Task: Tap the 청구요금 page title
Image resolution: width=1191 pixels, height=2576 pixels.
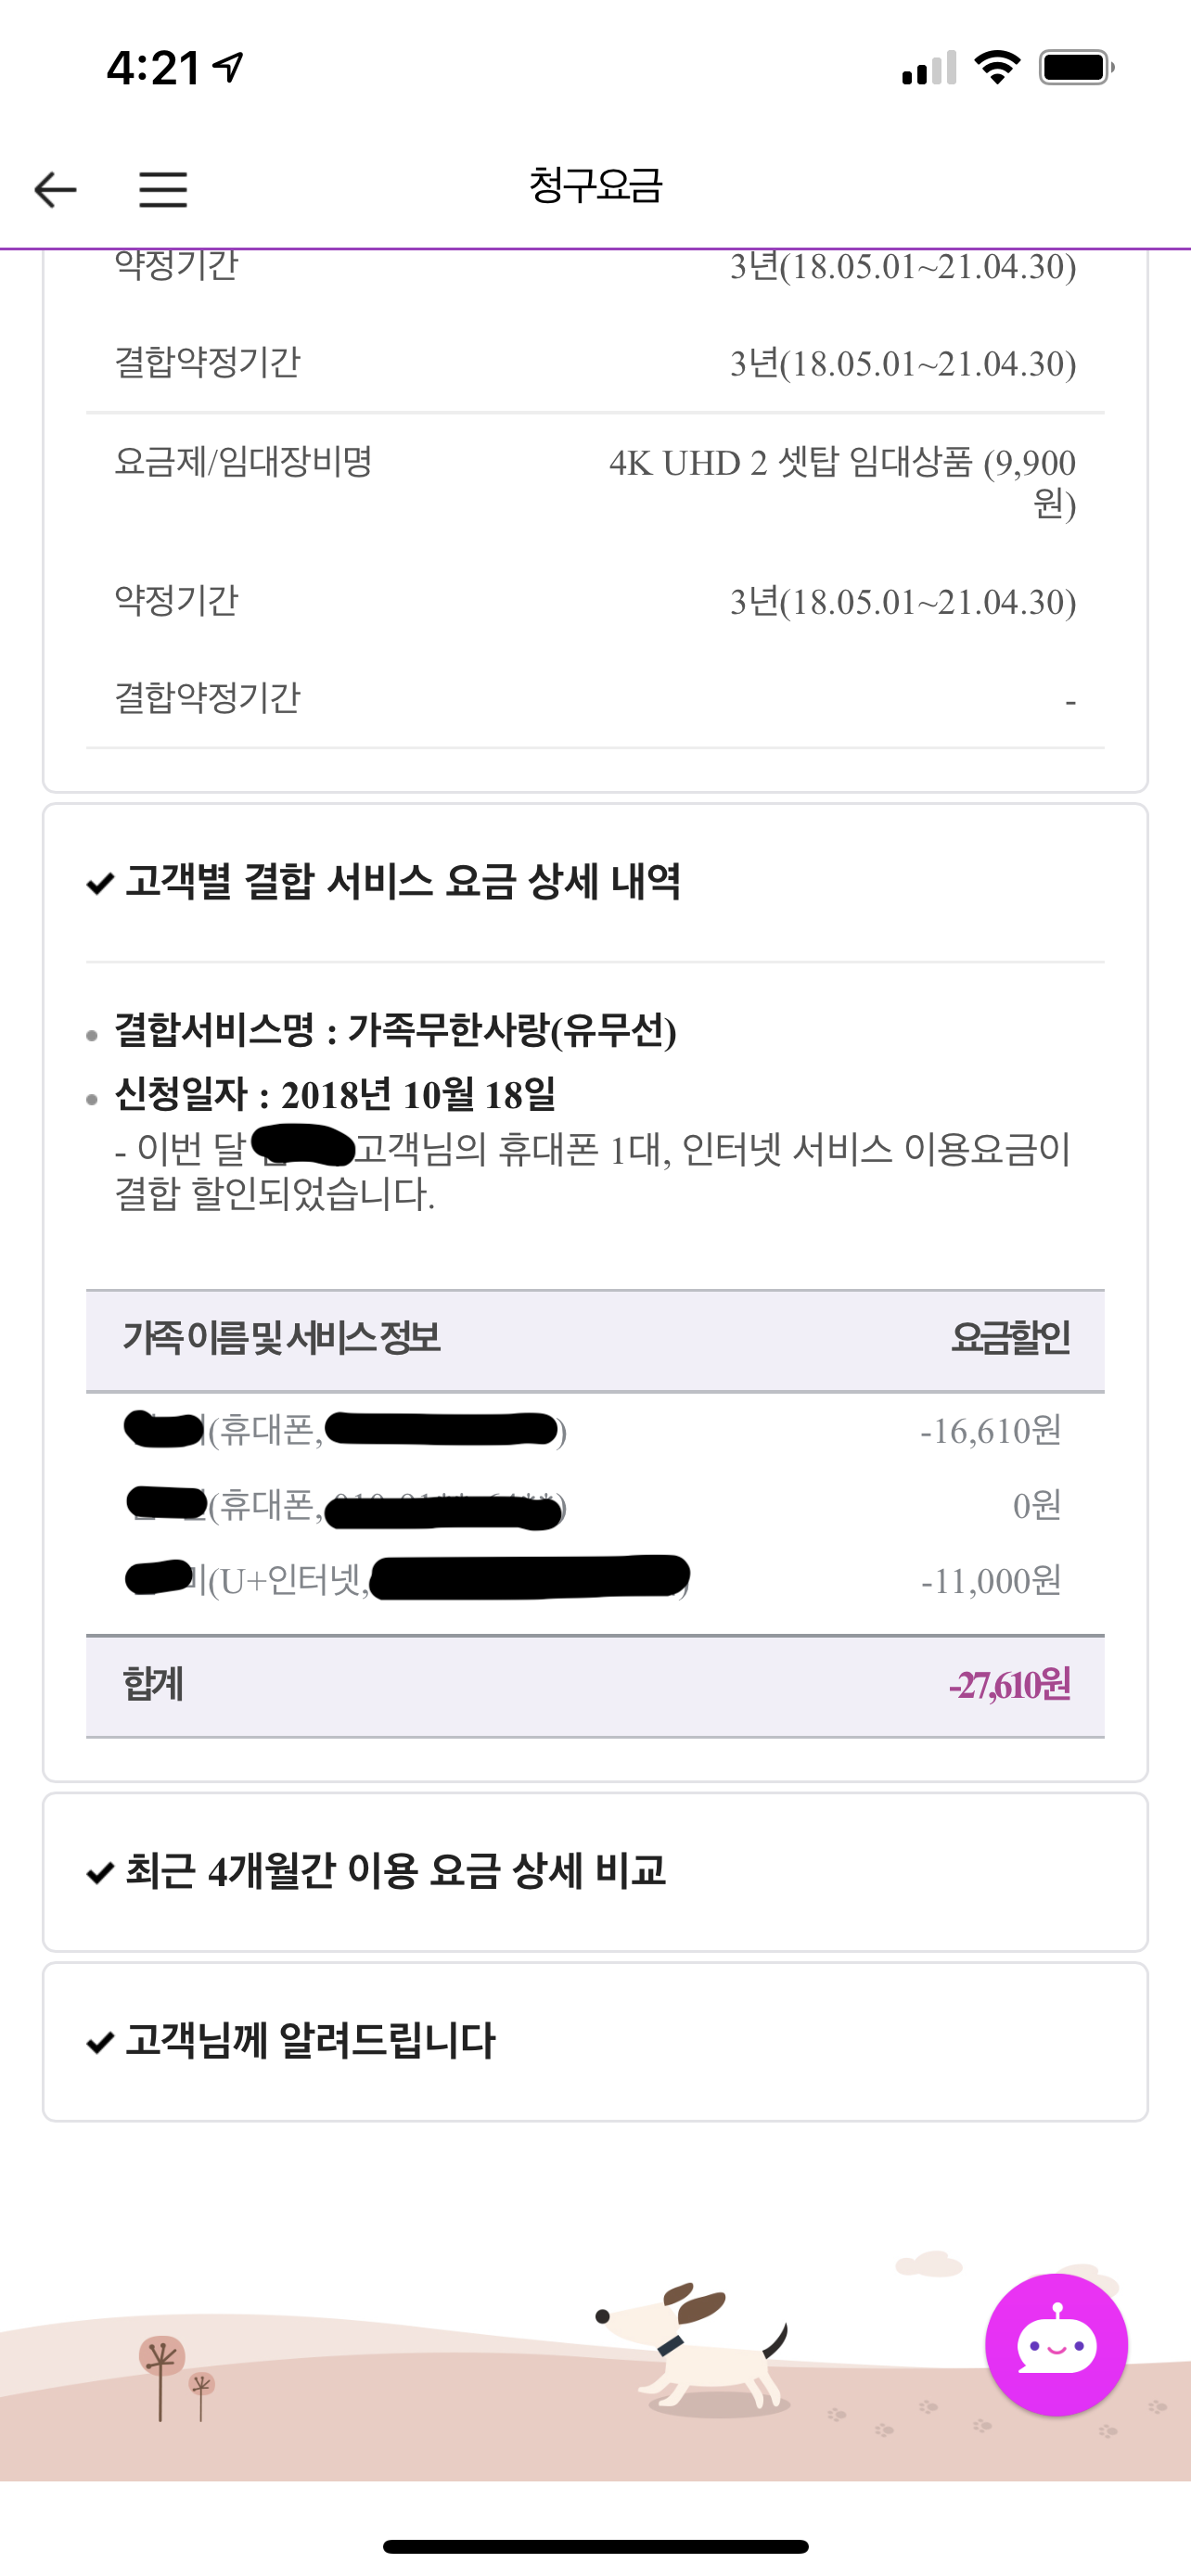Action: tap(595, 186)
